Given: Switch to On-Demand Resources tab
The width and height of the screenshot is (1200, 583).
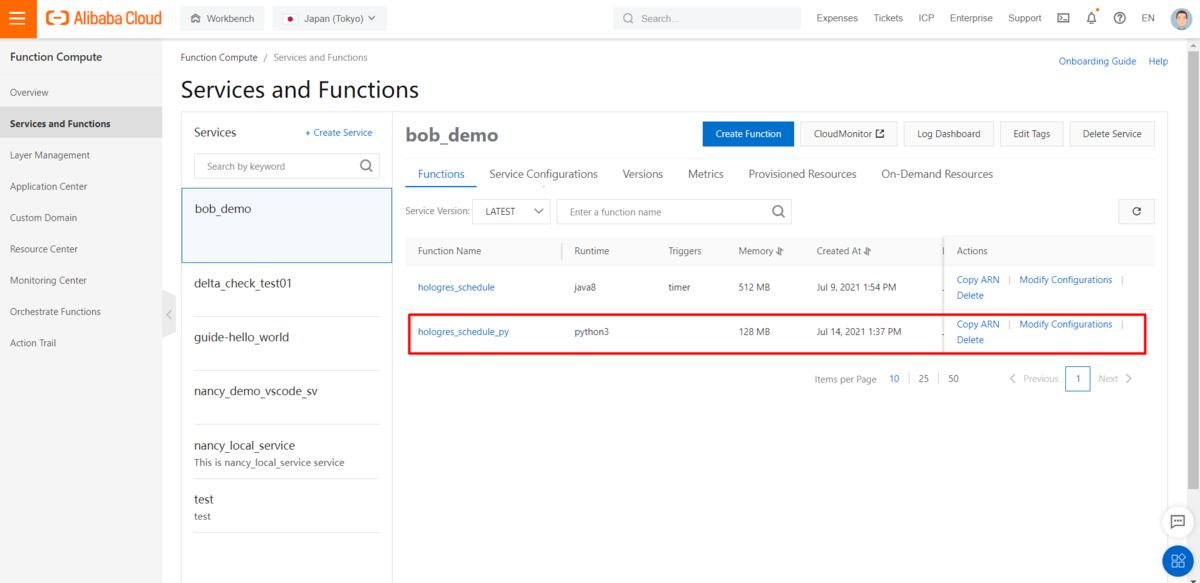Looking at the screenshot, I should pyautogui.click(x=937, y=174).
